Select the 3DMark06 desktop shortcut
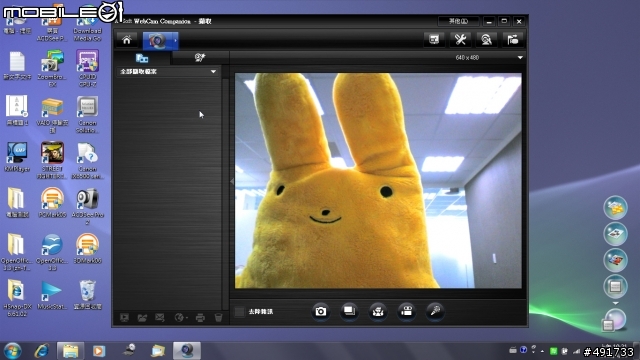Screen dimensions: 640x360 (x=87, y=249)
